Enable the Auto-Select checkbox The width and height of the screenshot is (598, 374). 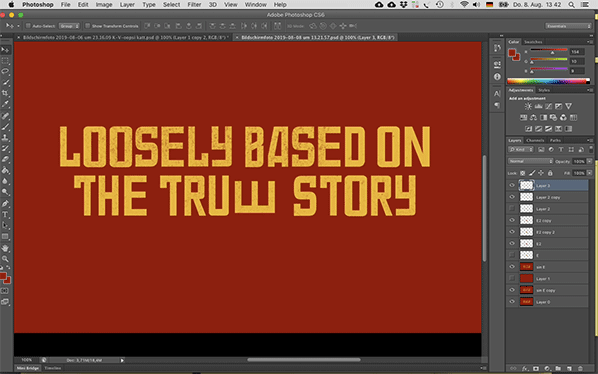28,26
